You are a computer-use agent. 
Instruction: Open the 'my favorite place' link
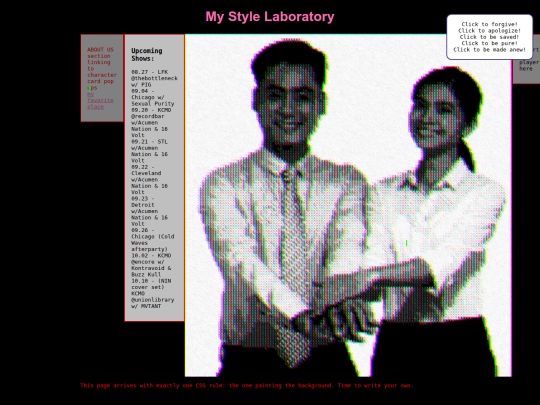click(x=100, y=100)
